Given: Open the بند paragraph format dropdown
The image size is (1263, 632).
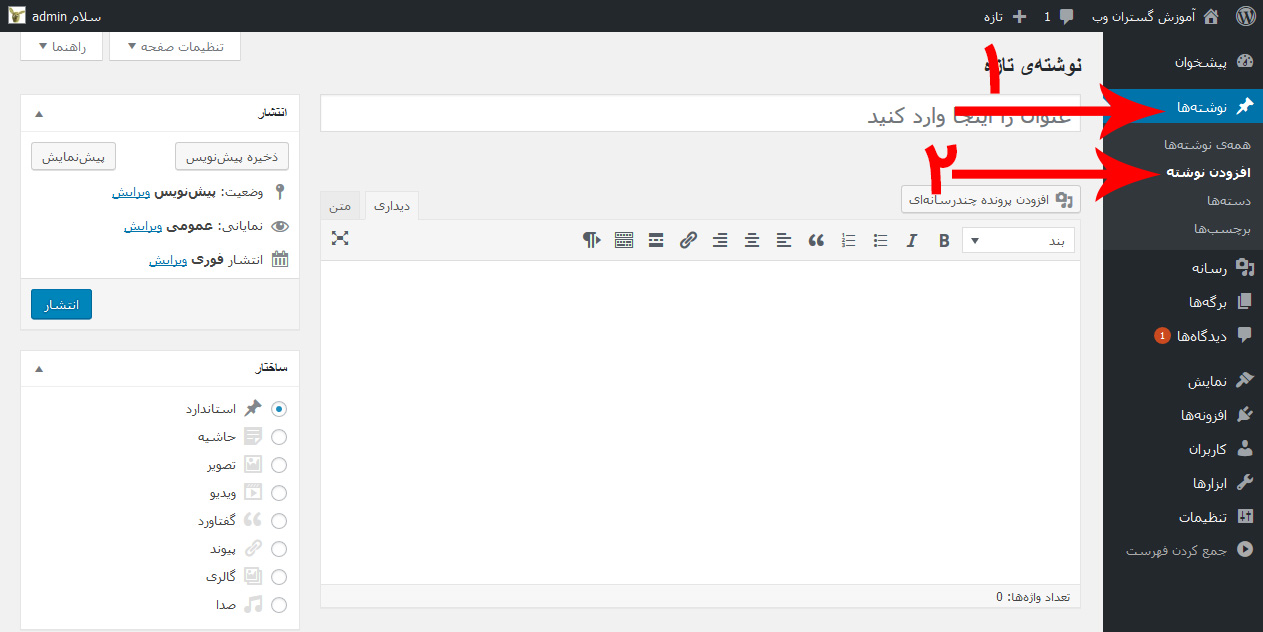Looking at the screenshot, I should [x=1018, y=240].
